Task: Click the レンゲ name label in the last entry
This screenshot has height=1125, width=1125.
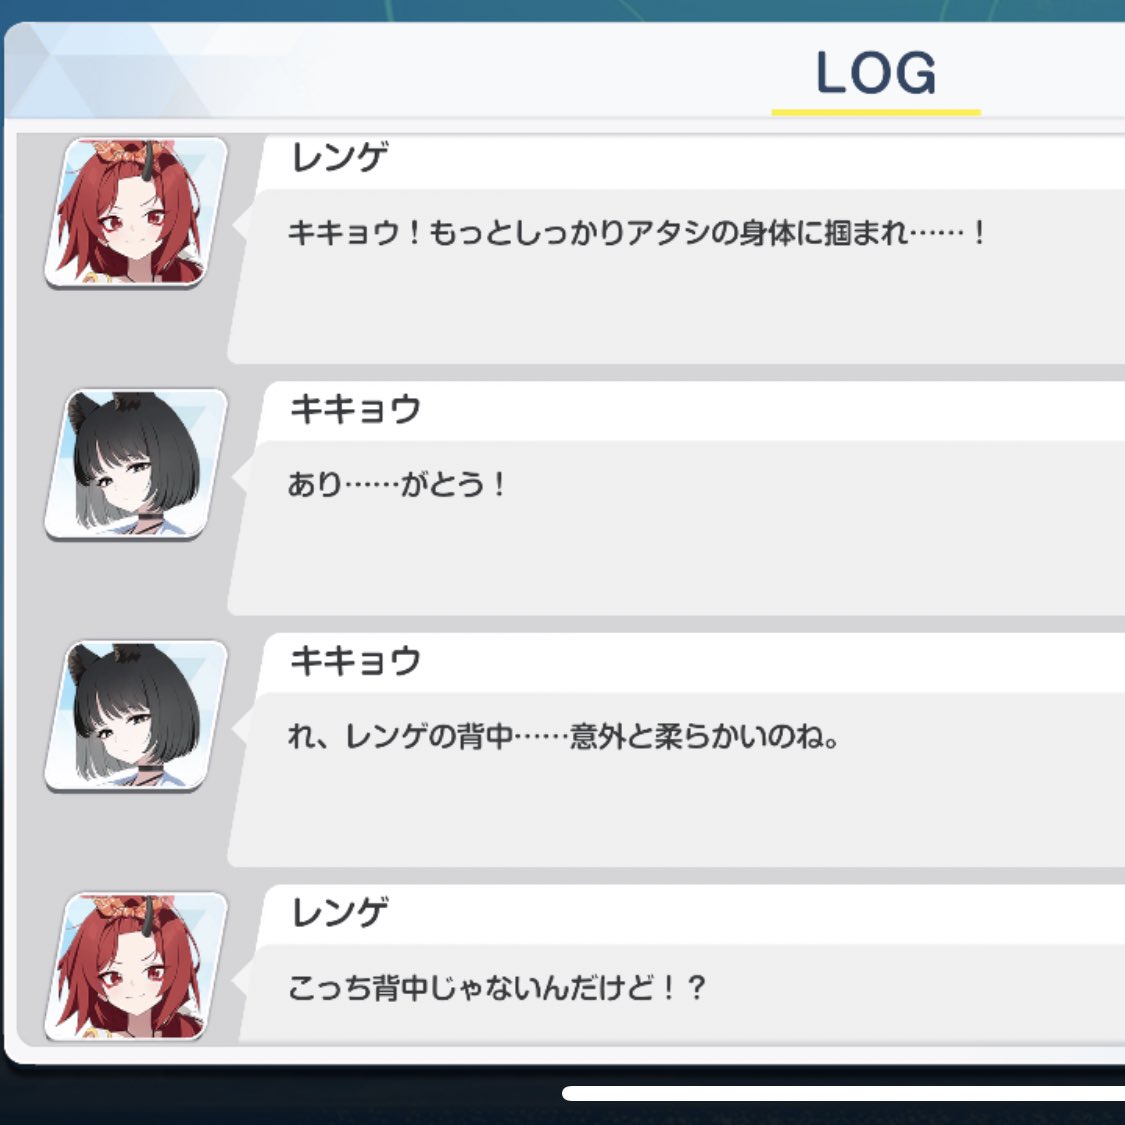Action: [339, 912]
